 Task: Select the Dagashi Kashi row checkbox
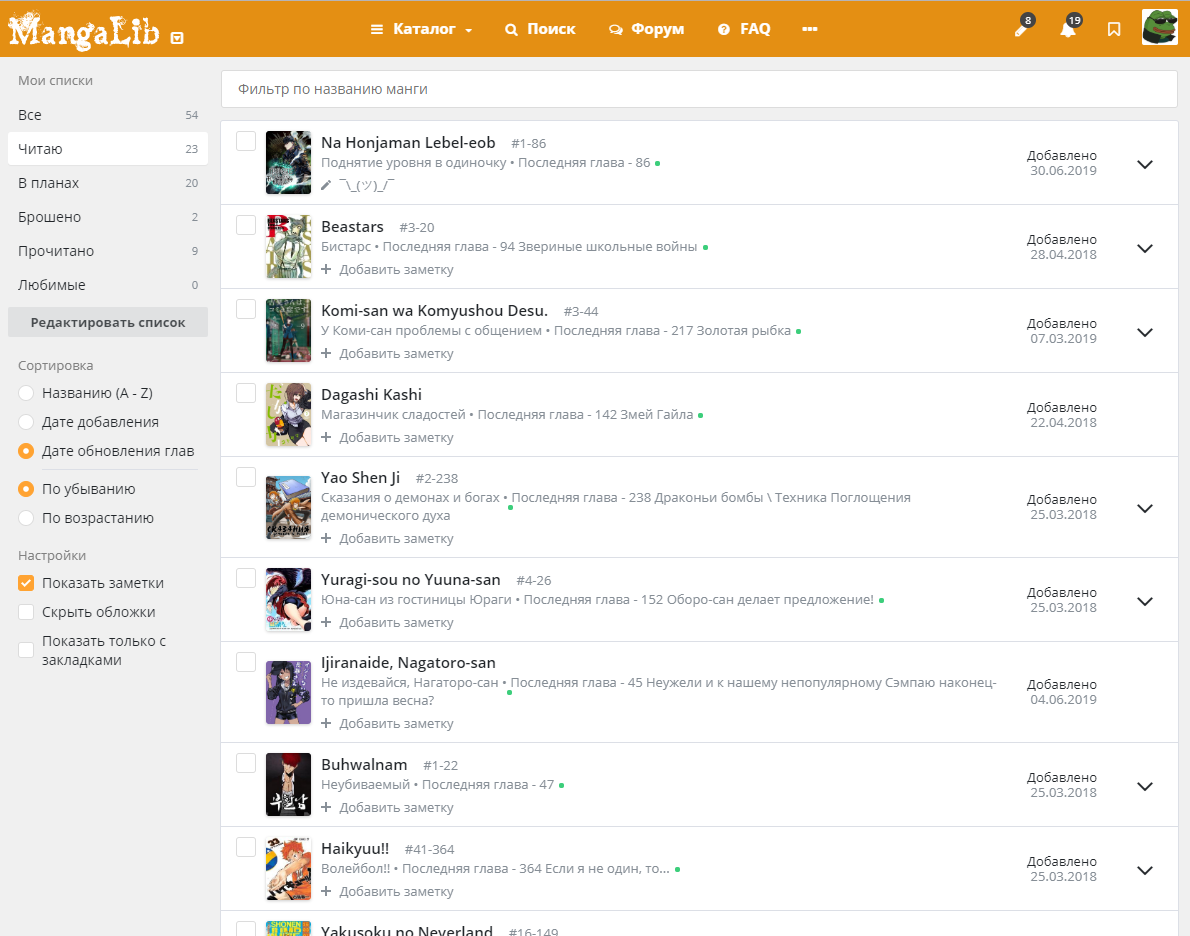point(246,393)
